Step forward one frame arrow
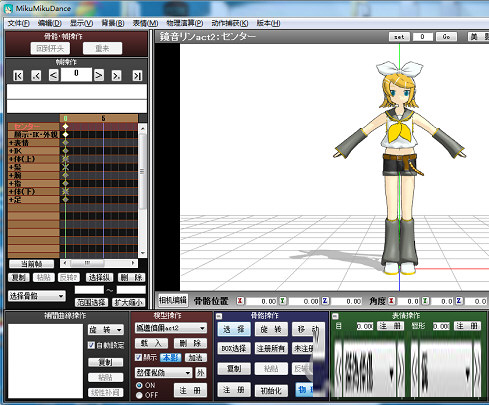 pyautogui.click(x=99, y=75)
